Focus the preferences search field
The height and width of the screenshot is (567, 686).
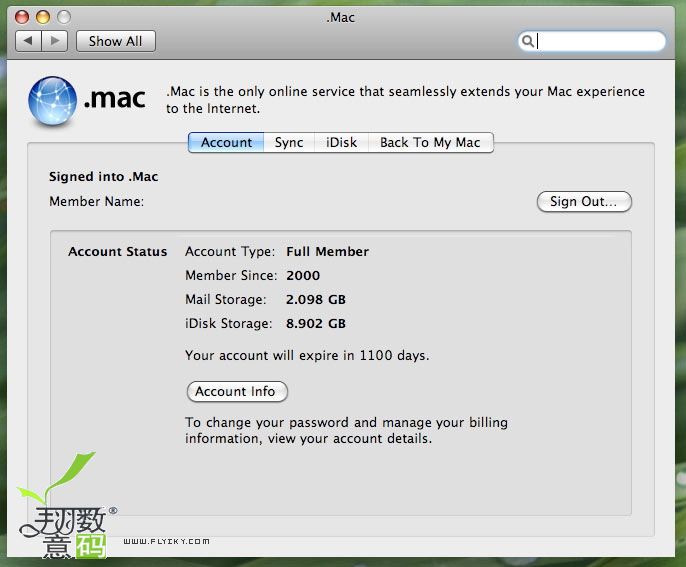(x=592, y=41)
